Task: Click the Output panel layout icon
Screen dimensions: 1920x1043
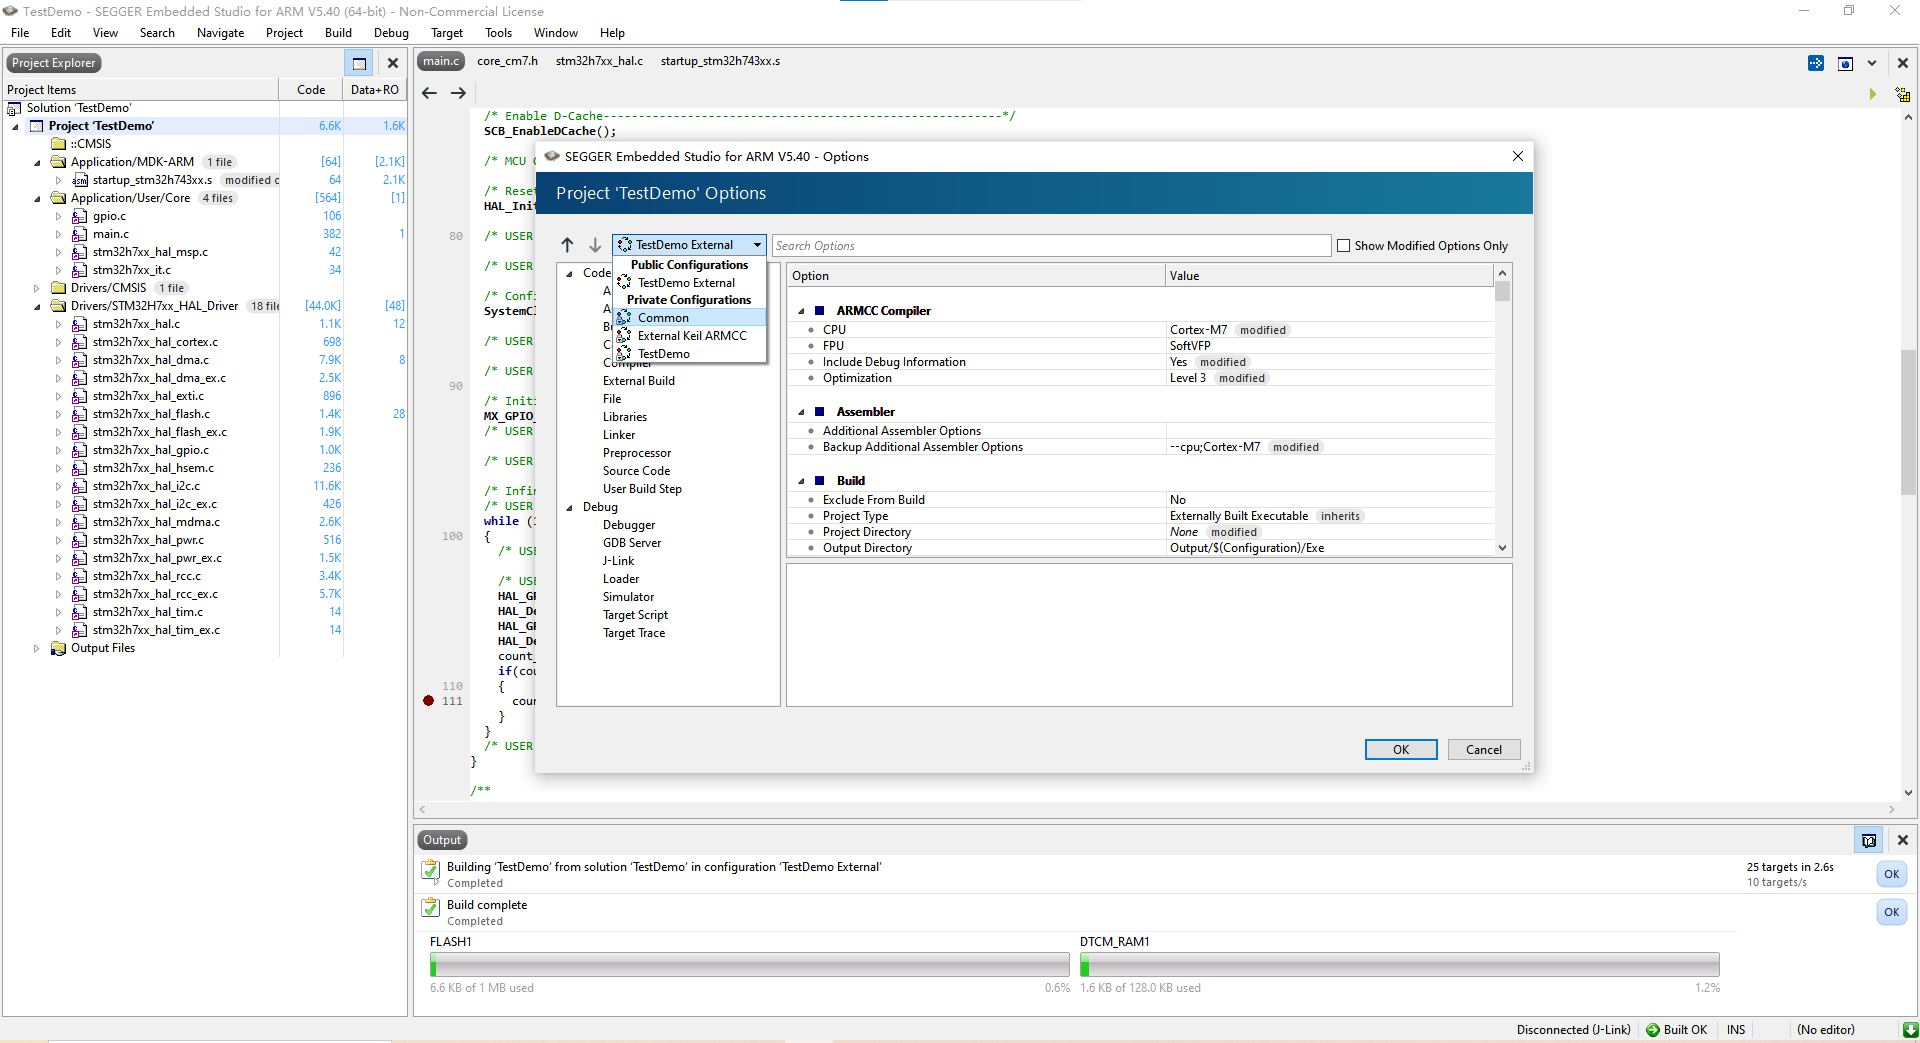Action: [x=1868, y=840]
